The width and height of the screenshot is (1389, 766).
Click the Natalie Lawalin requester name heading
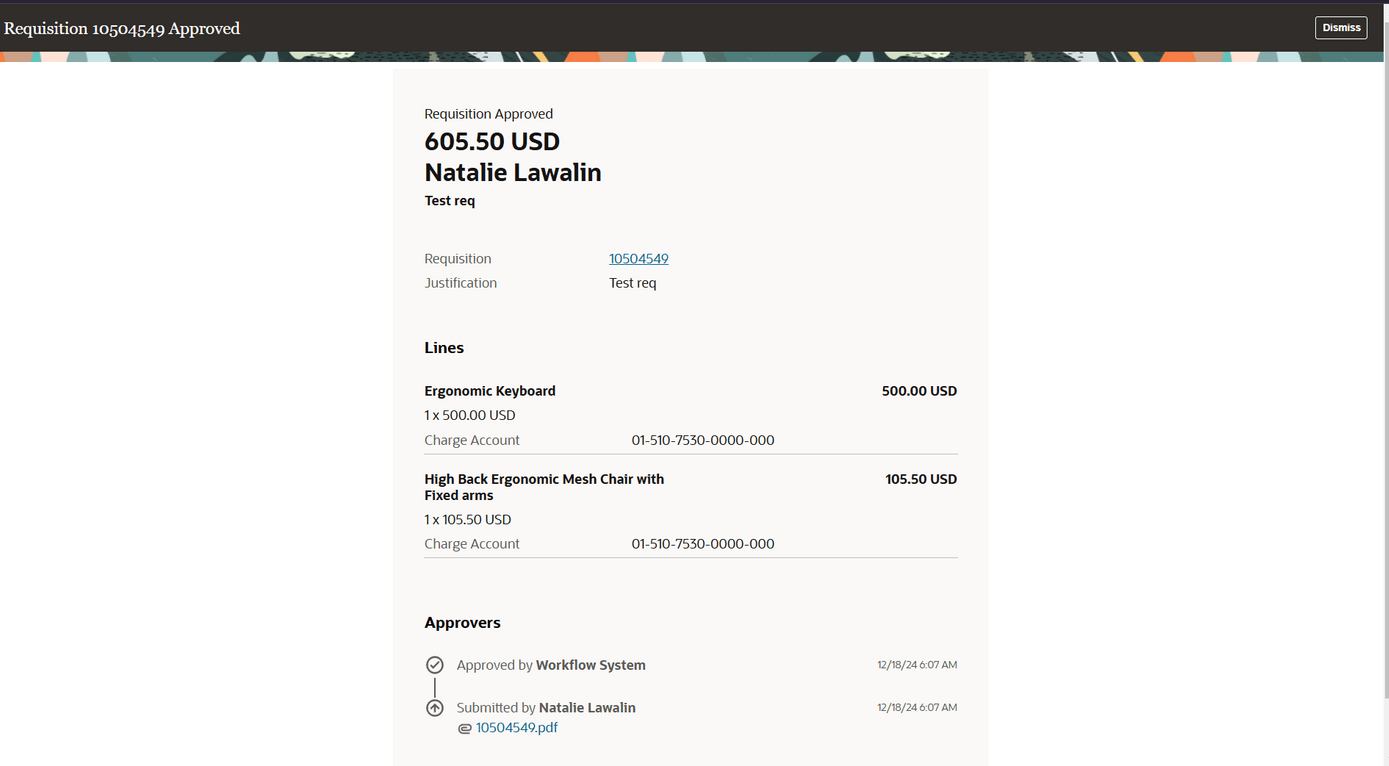[513, 172]
